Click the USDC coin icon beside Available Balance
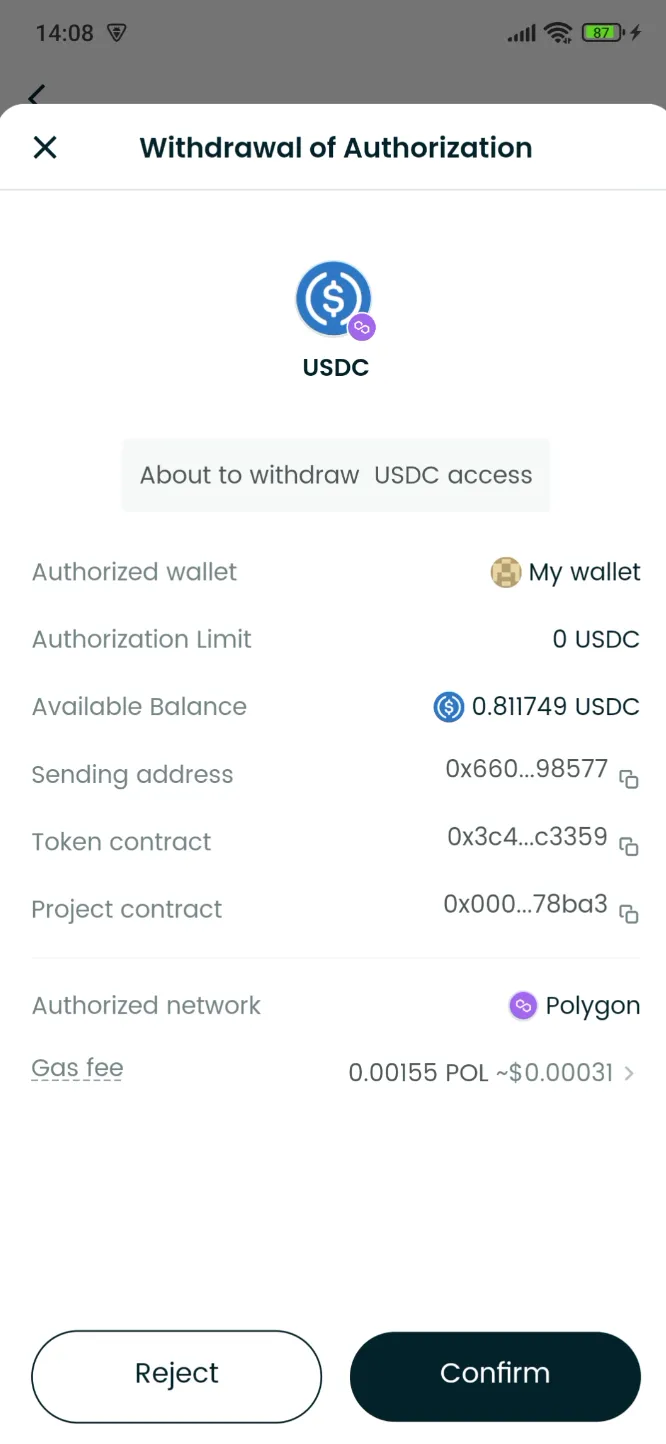This screenshot has width=666, height=1444. (x=448, y=707)
